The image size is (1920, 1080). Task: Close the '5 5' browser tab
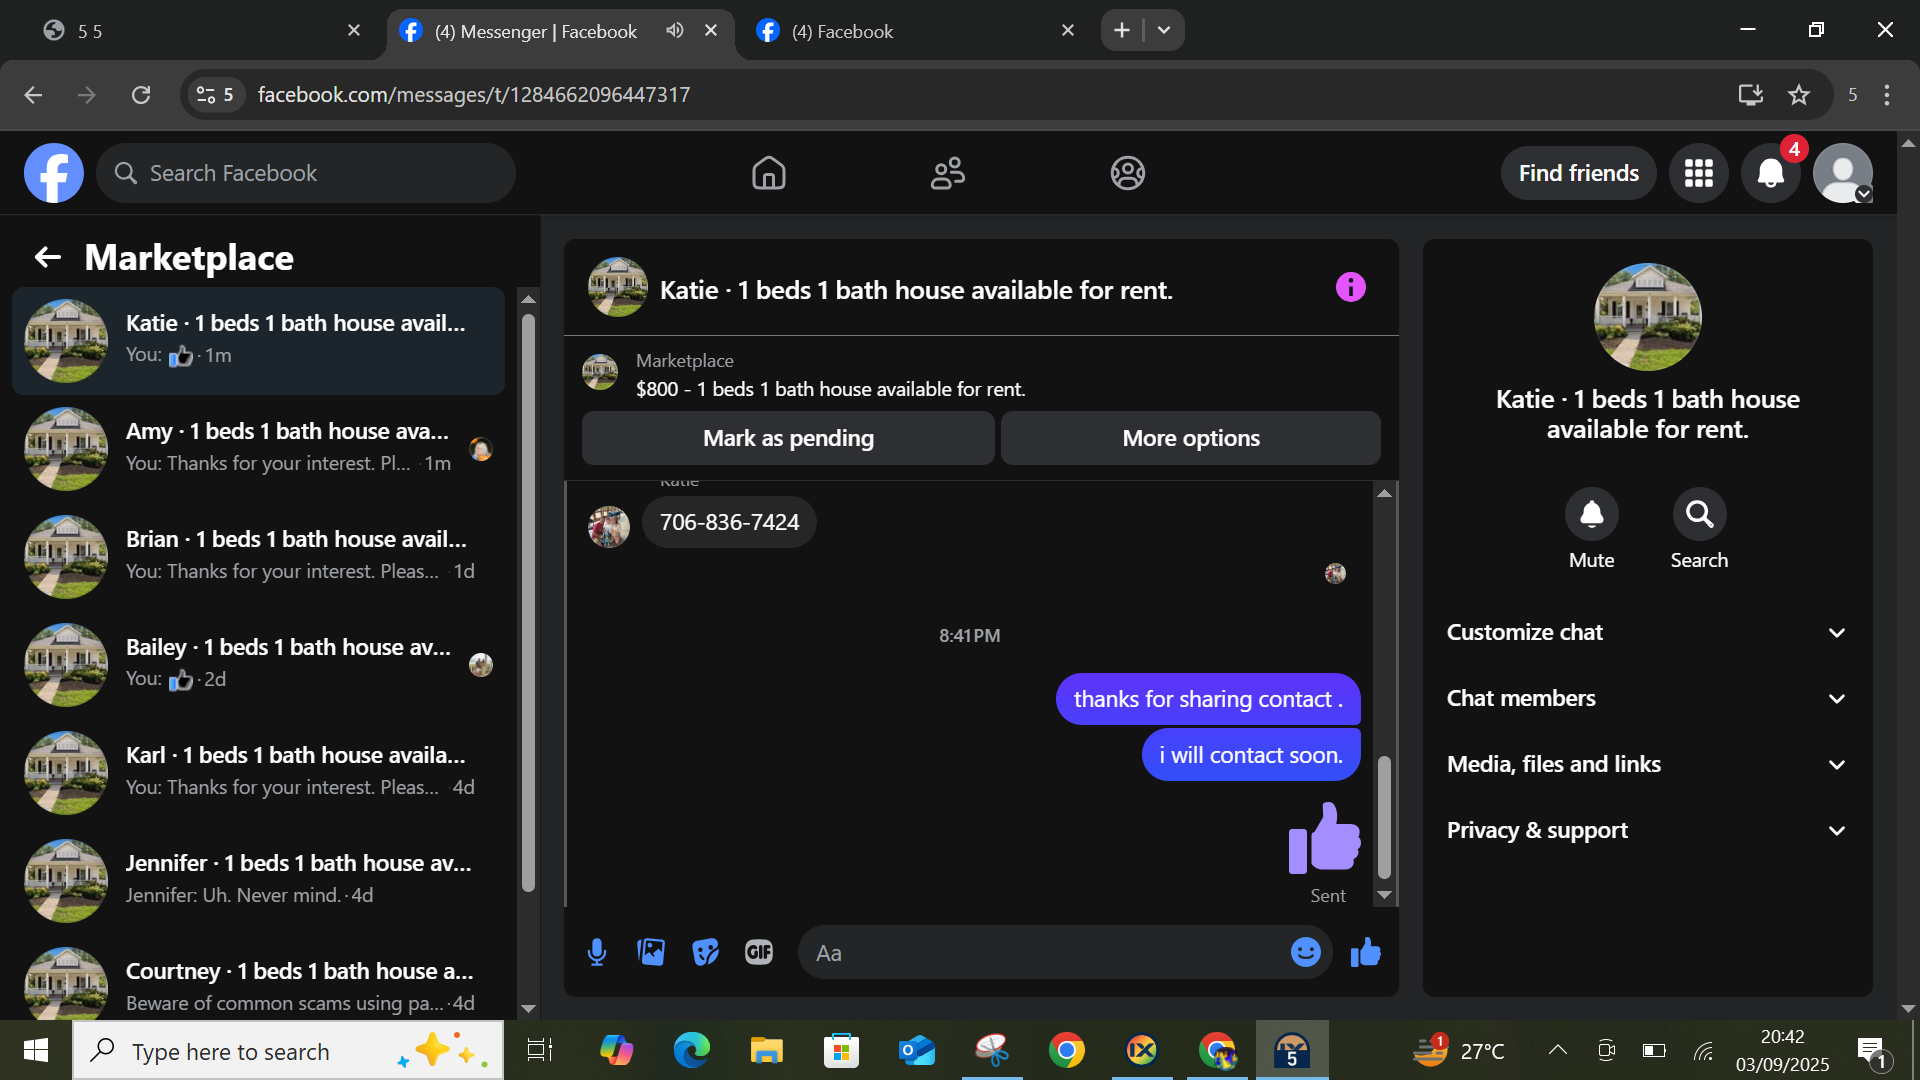tap(354, 31)
